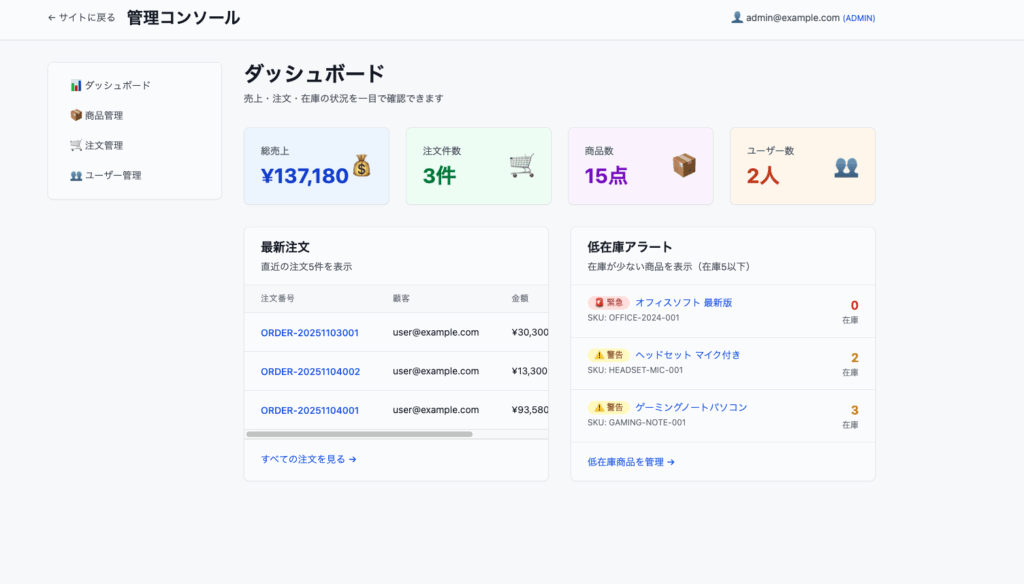Viewport: 1024px width, 584px height.
Task: Click 低在庫商品を管理 link
Action: [x=631, y=462]
